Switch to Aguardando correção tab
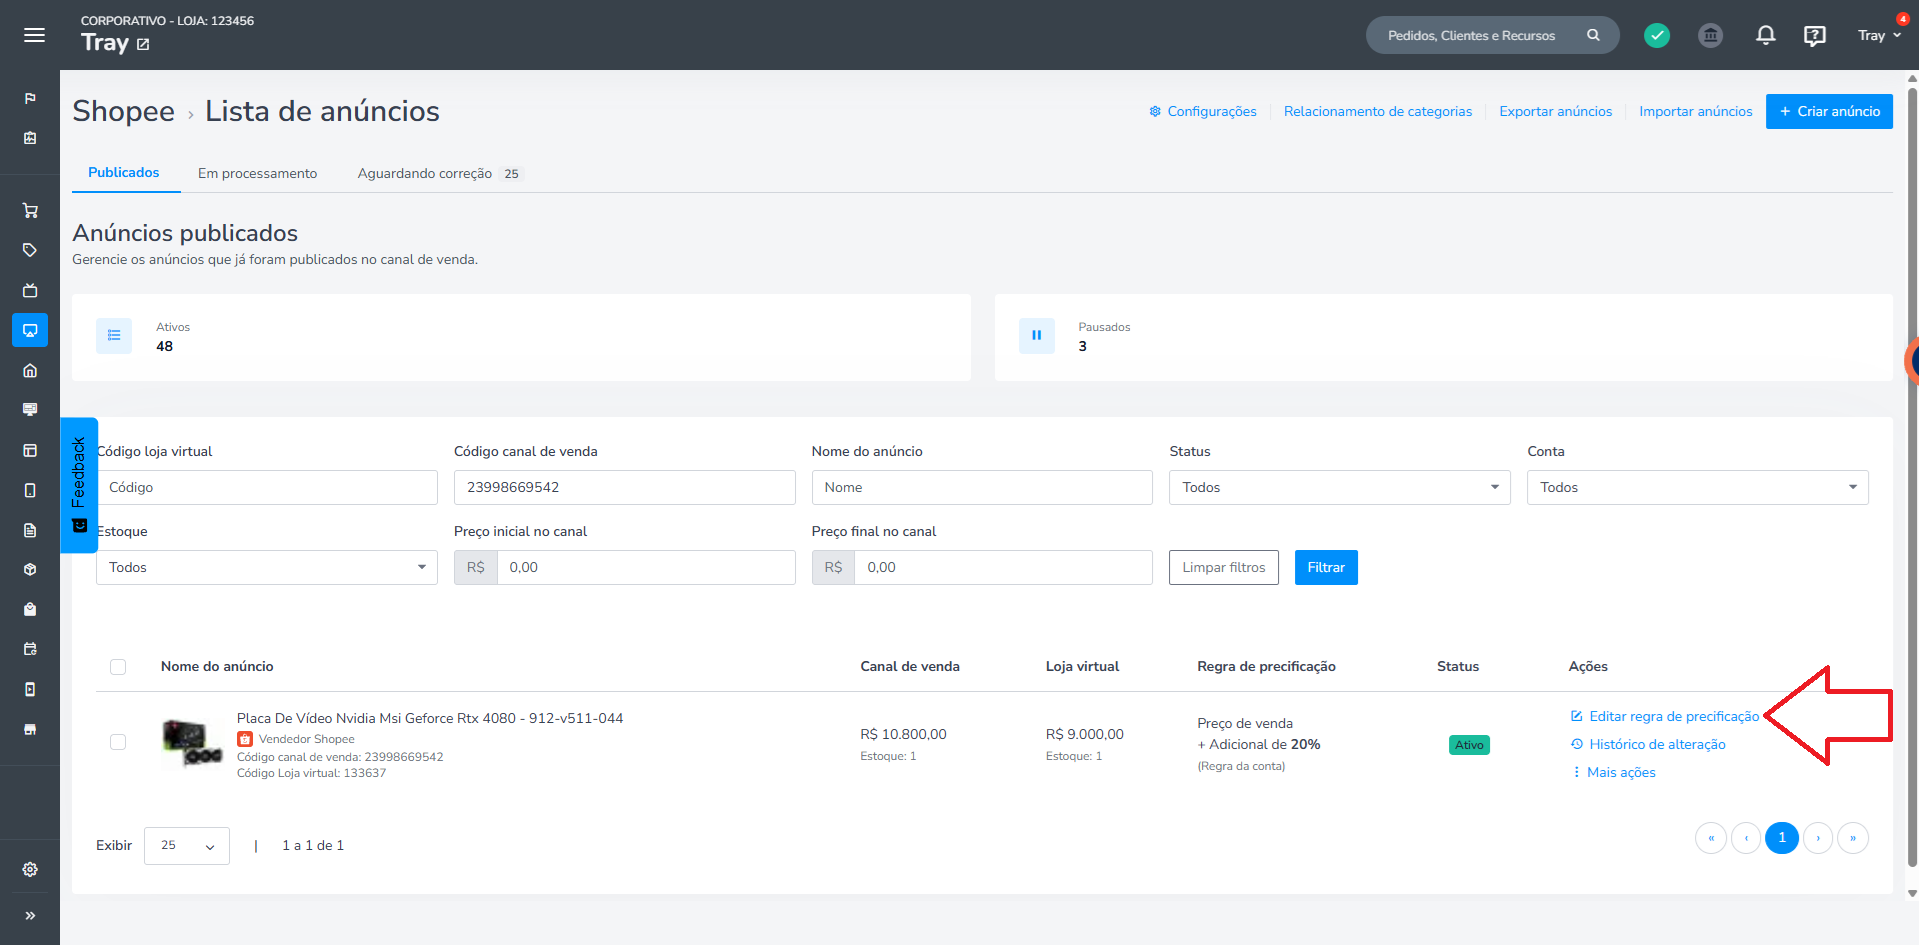1919x945 pixels. (439, 173)
